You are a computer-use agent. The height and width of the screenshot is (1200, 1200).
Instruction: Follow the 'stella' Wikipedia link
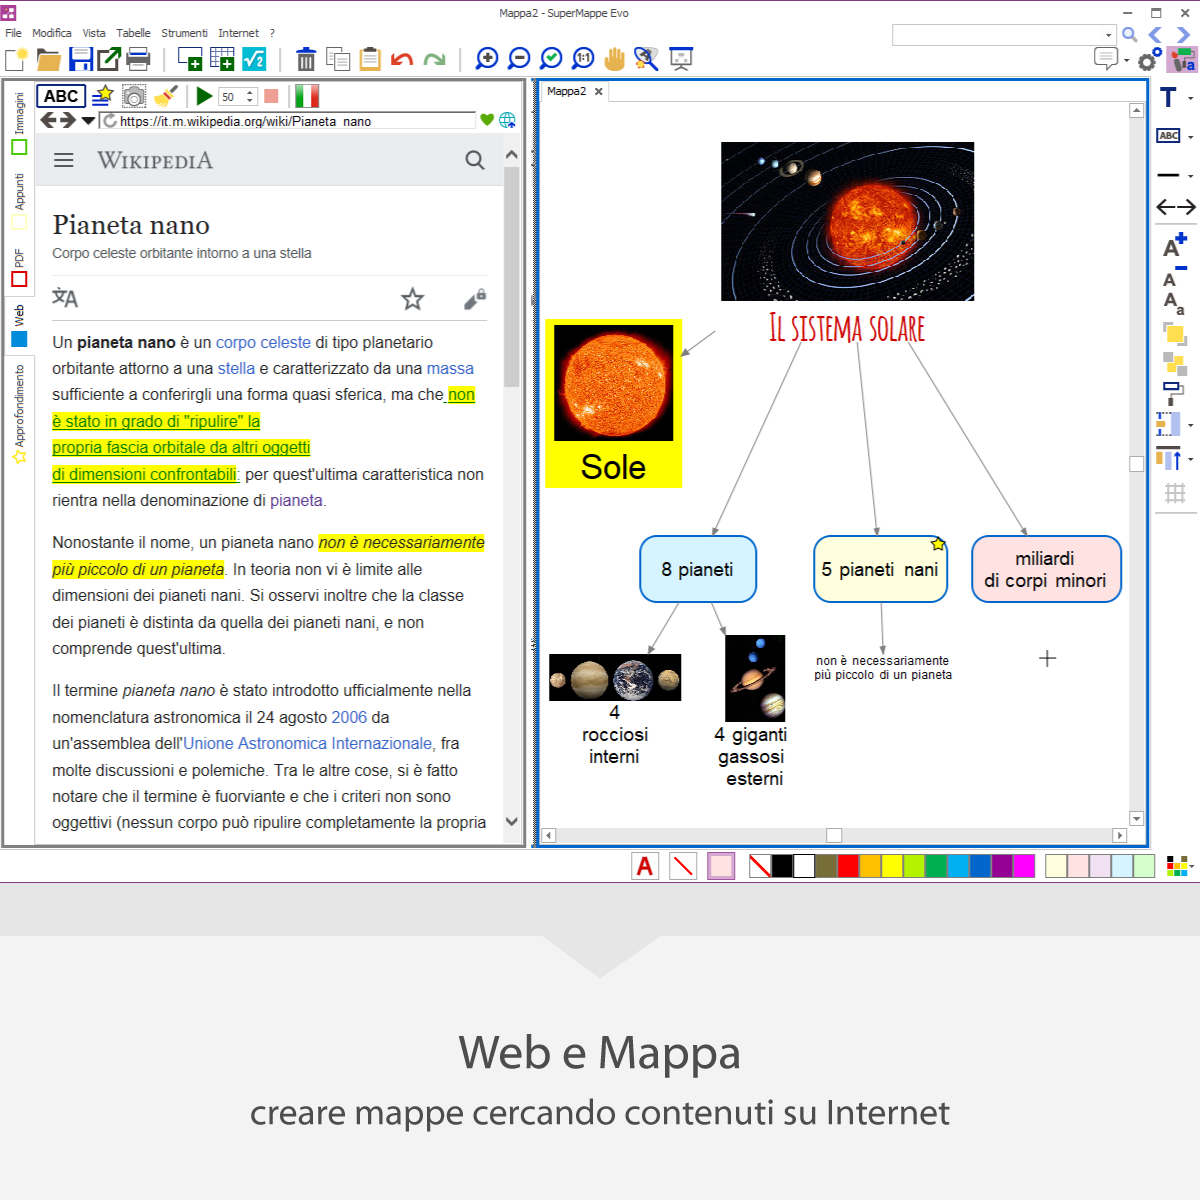tap(236, 368)
